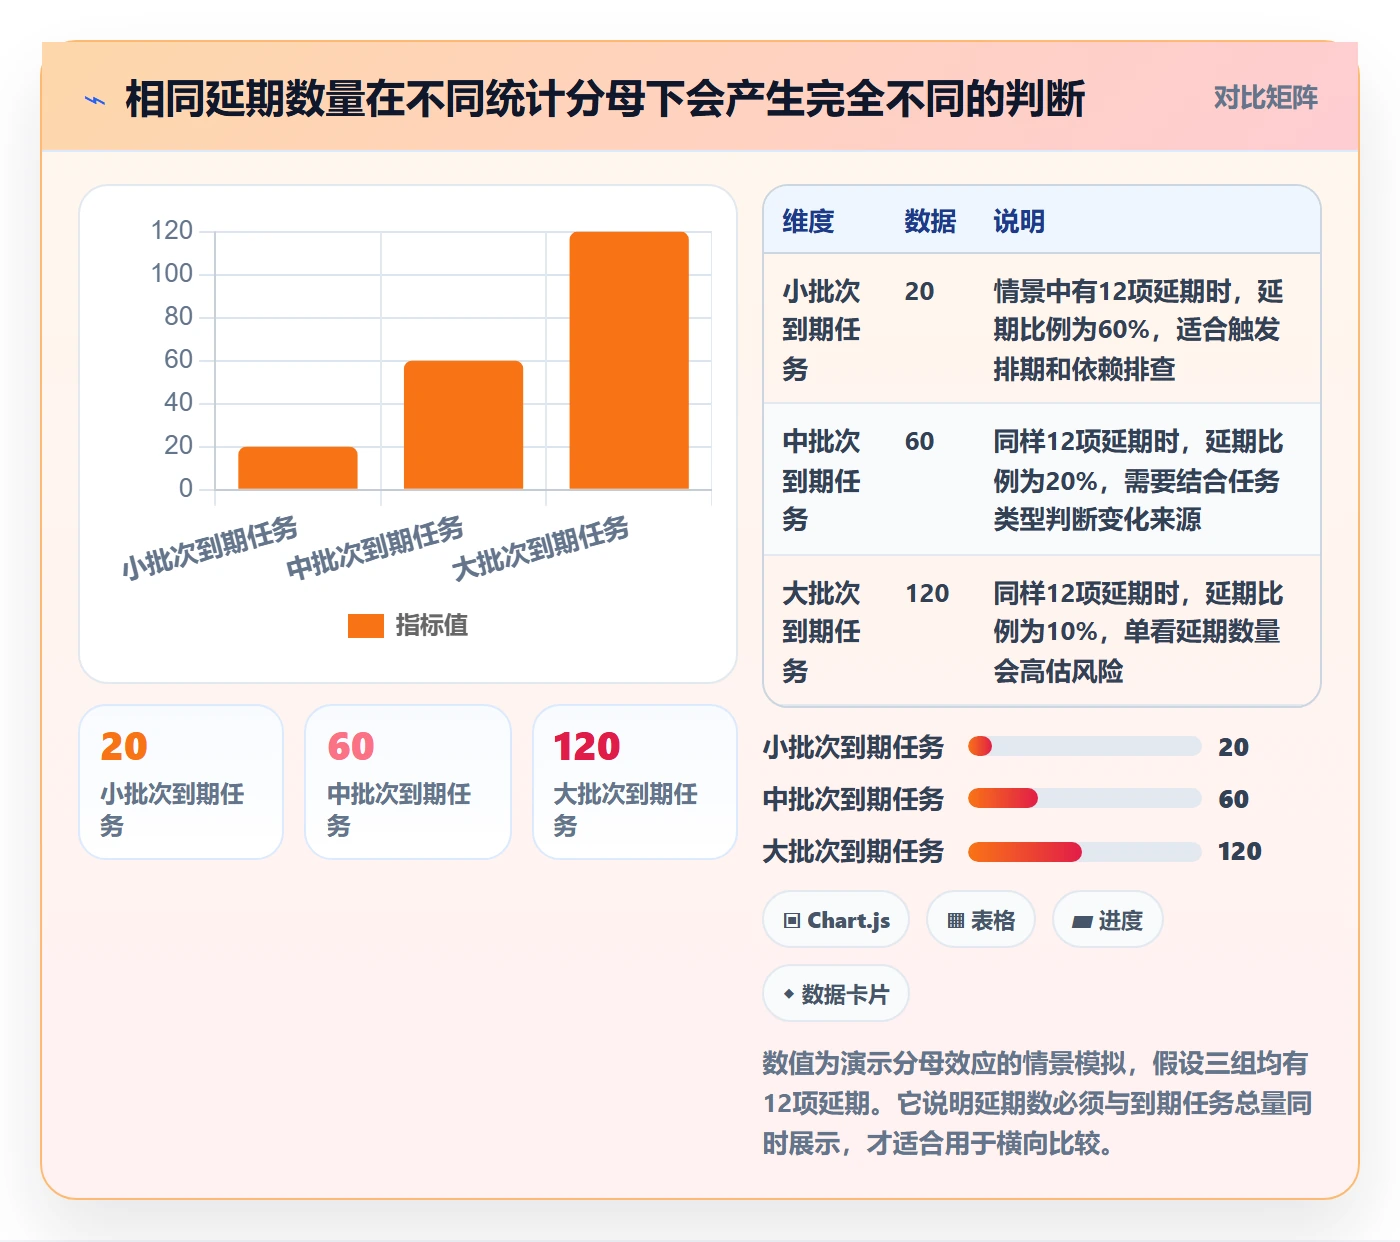Screen dimensions: 1400x1242
Task: Click the 大批次到期任务 progress bar
Action: 1085,851
